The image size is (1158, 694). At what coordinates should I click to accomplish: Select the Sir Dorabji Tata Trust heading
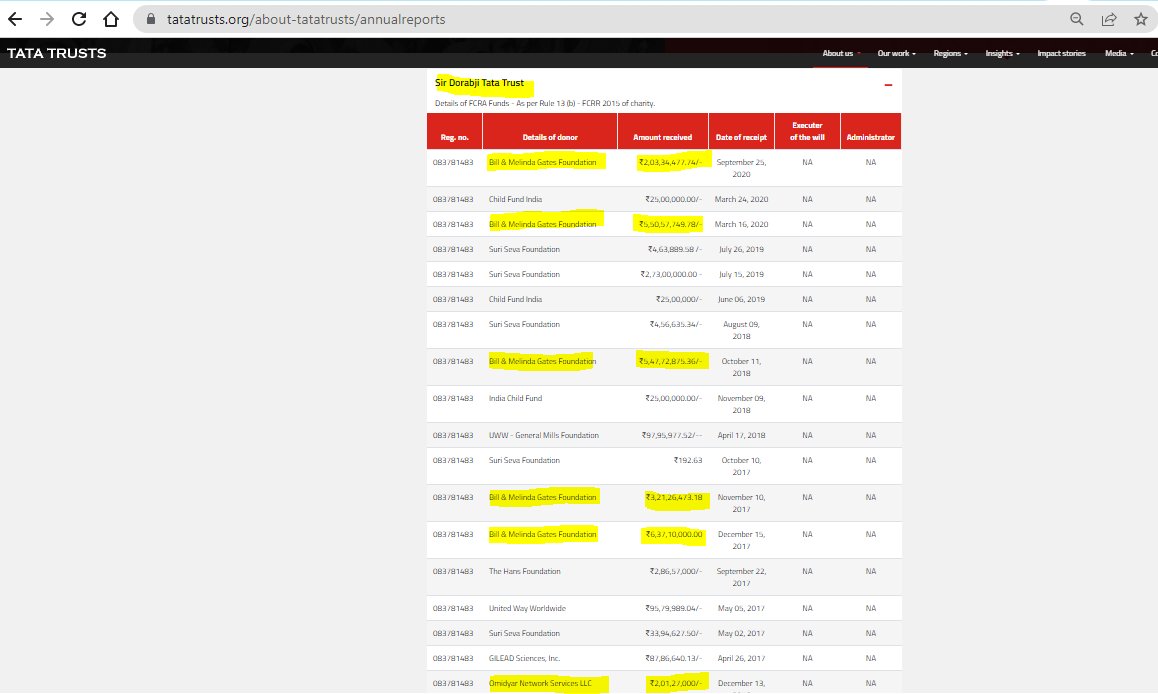(479, 83)
